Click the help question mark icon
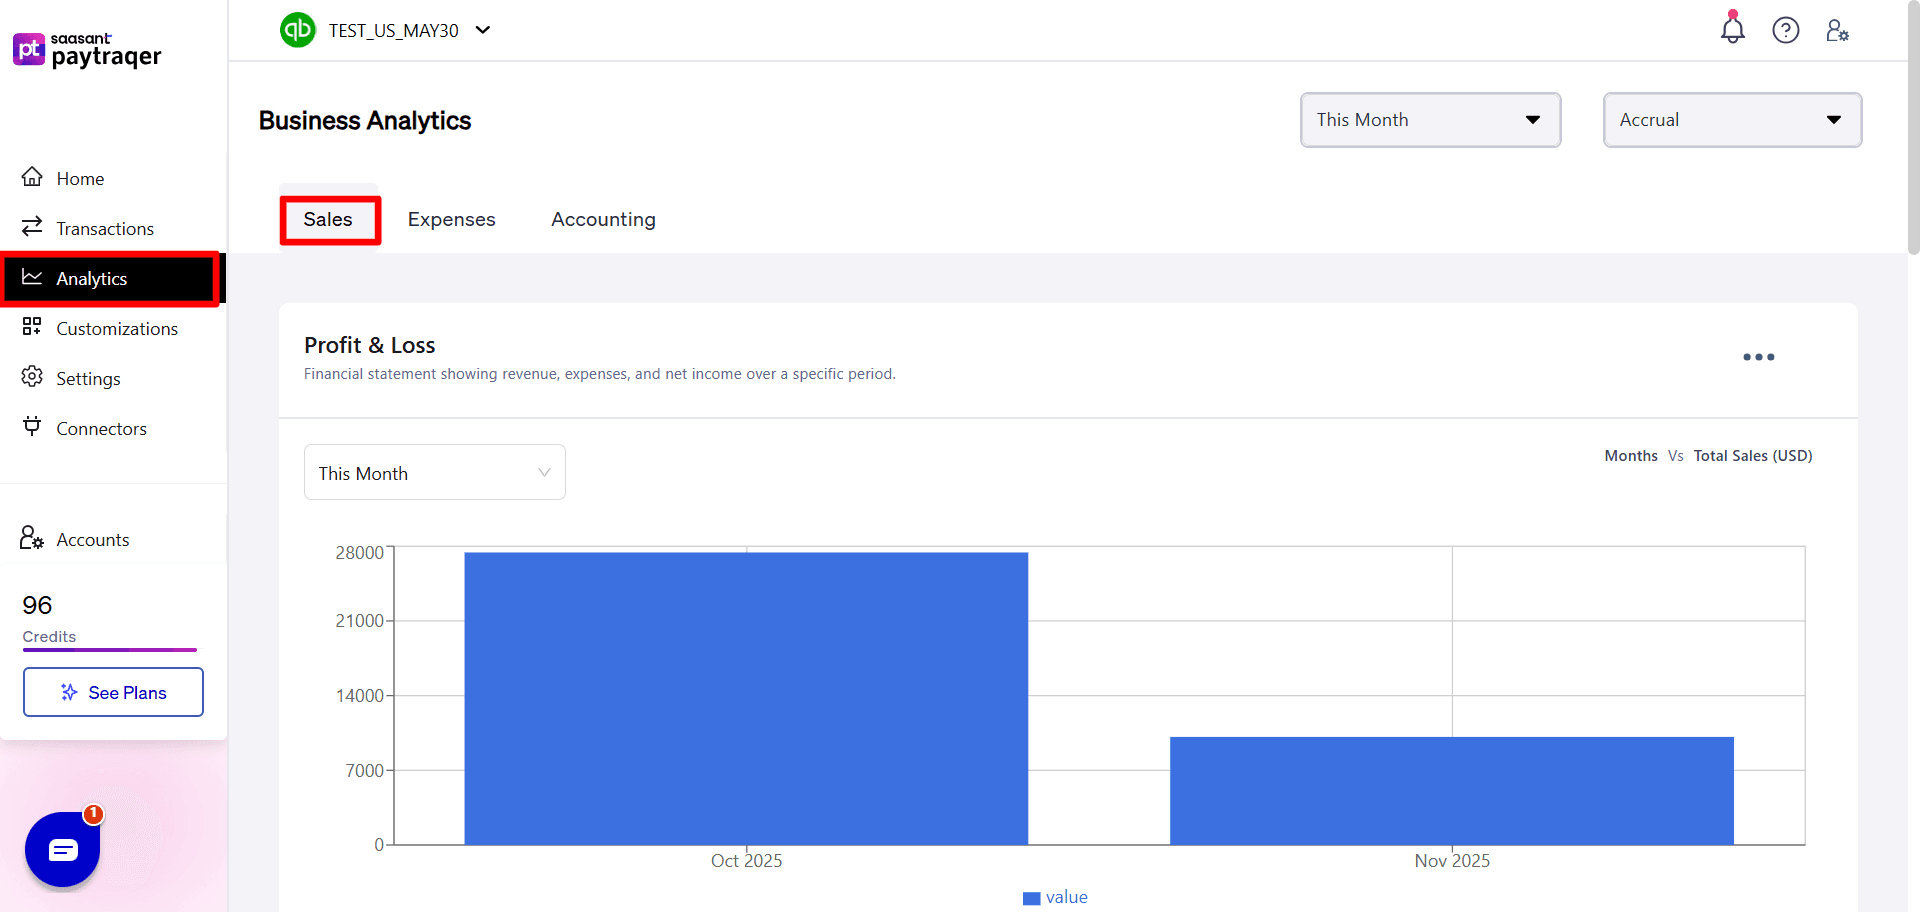Screen dimensions: 1920x912 (1786, 30)
